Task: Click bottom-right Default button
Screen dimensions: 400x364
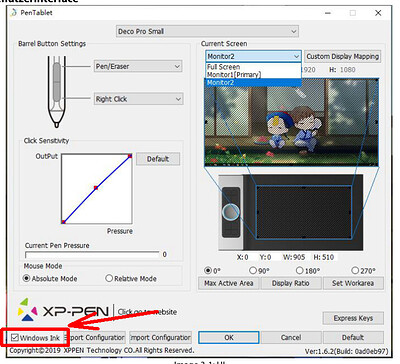Action: click(353, 337)
